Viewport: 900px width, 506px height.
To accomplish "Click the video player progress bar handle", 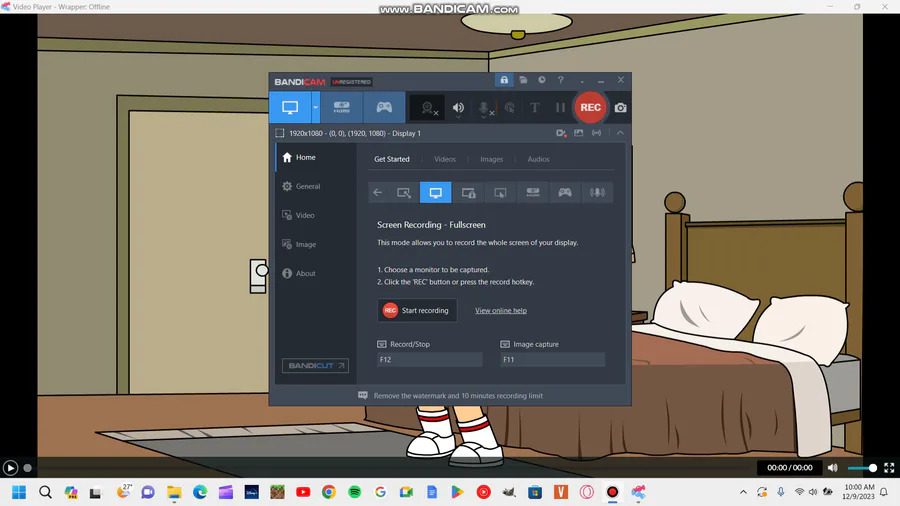I will click(28, 468).
